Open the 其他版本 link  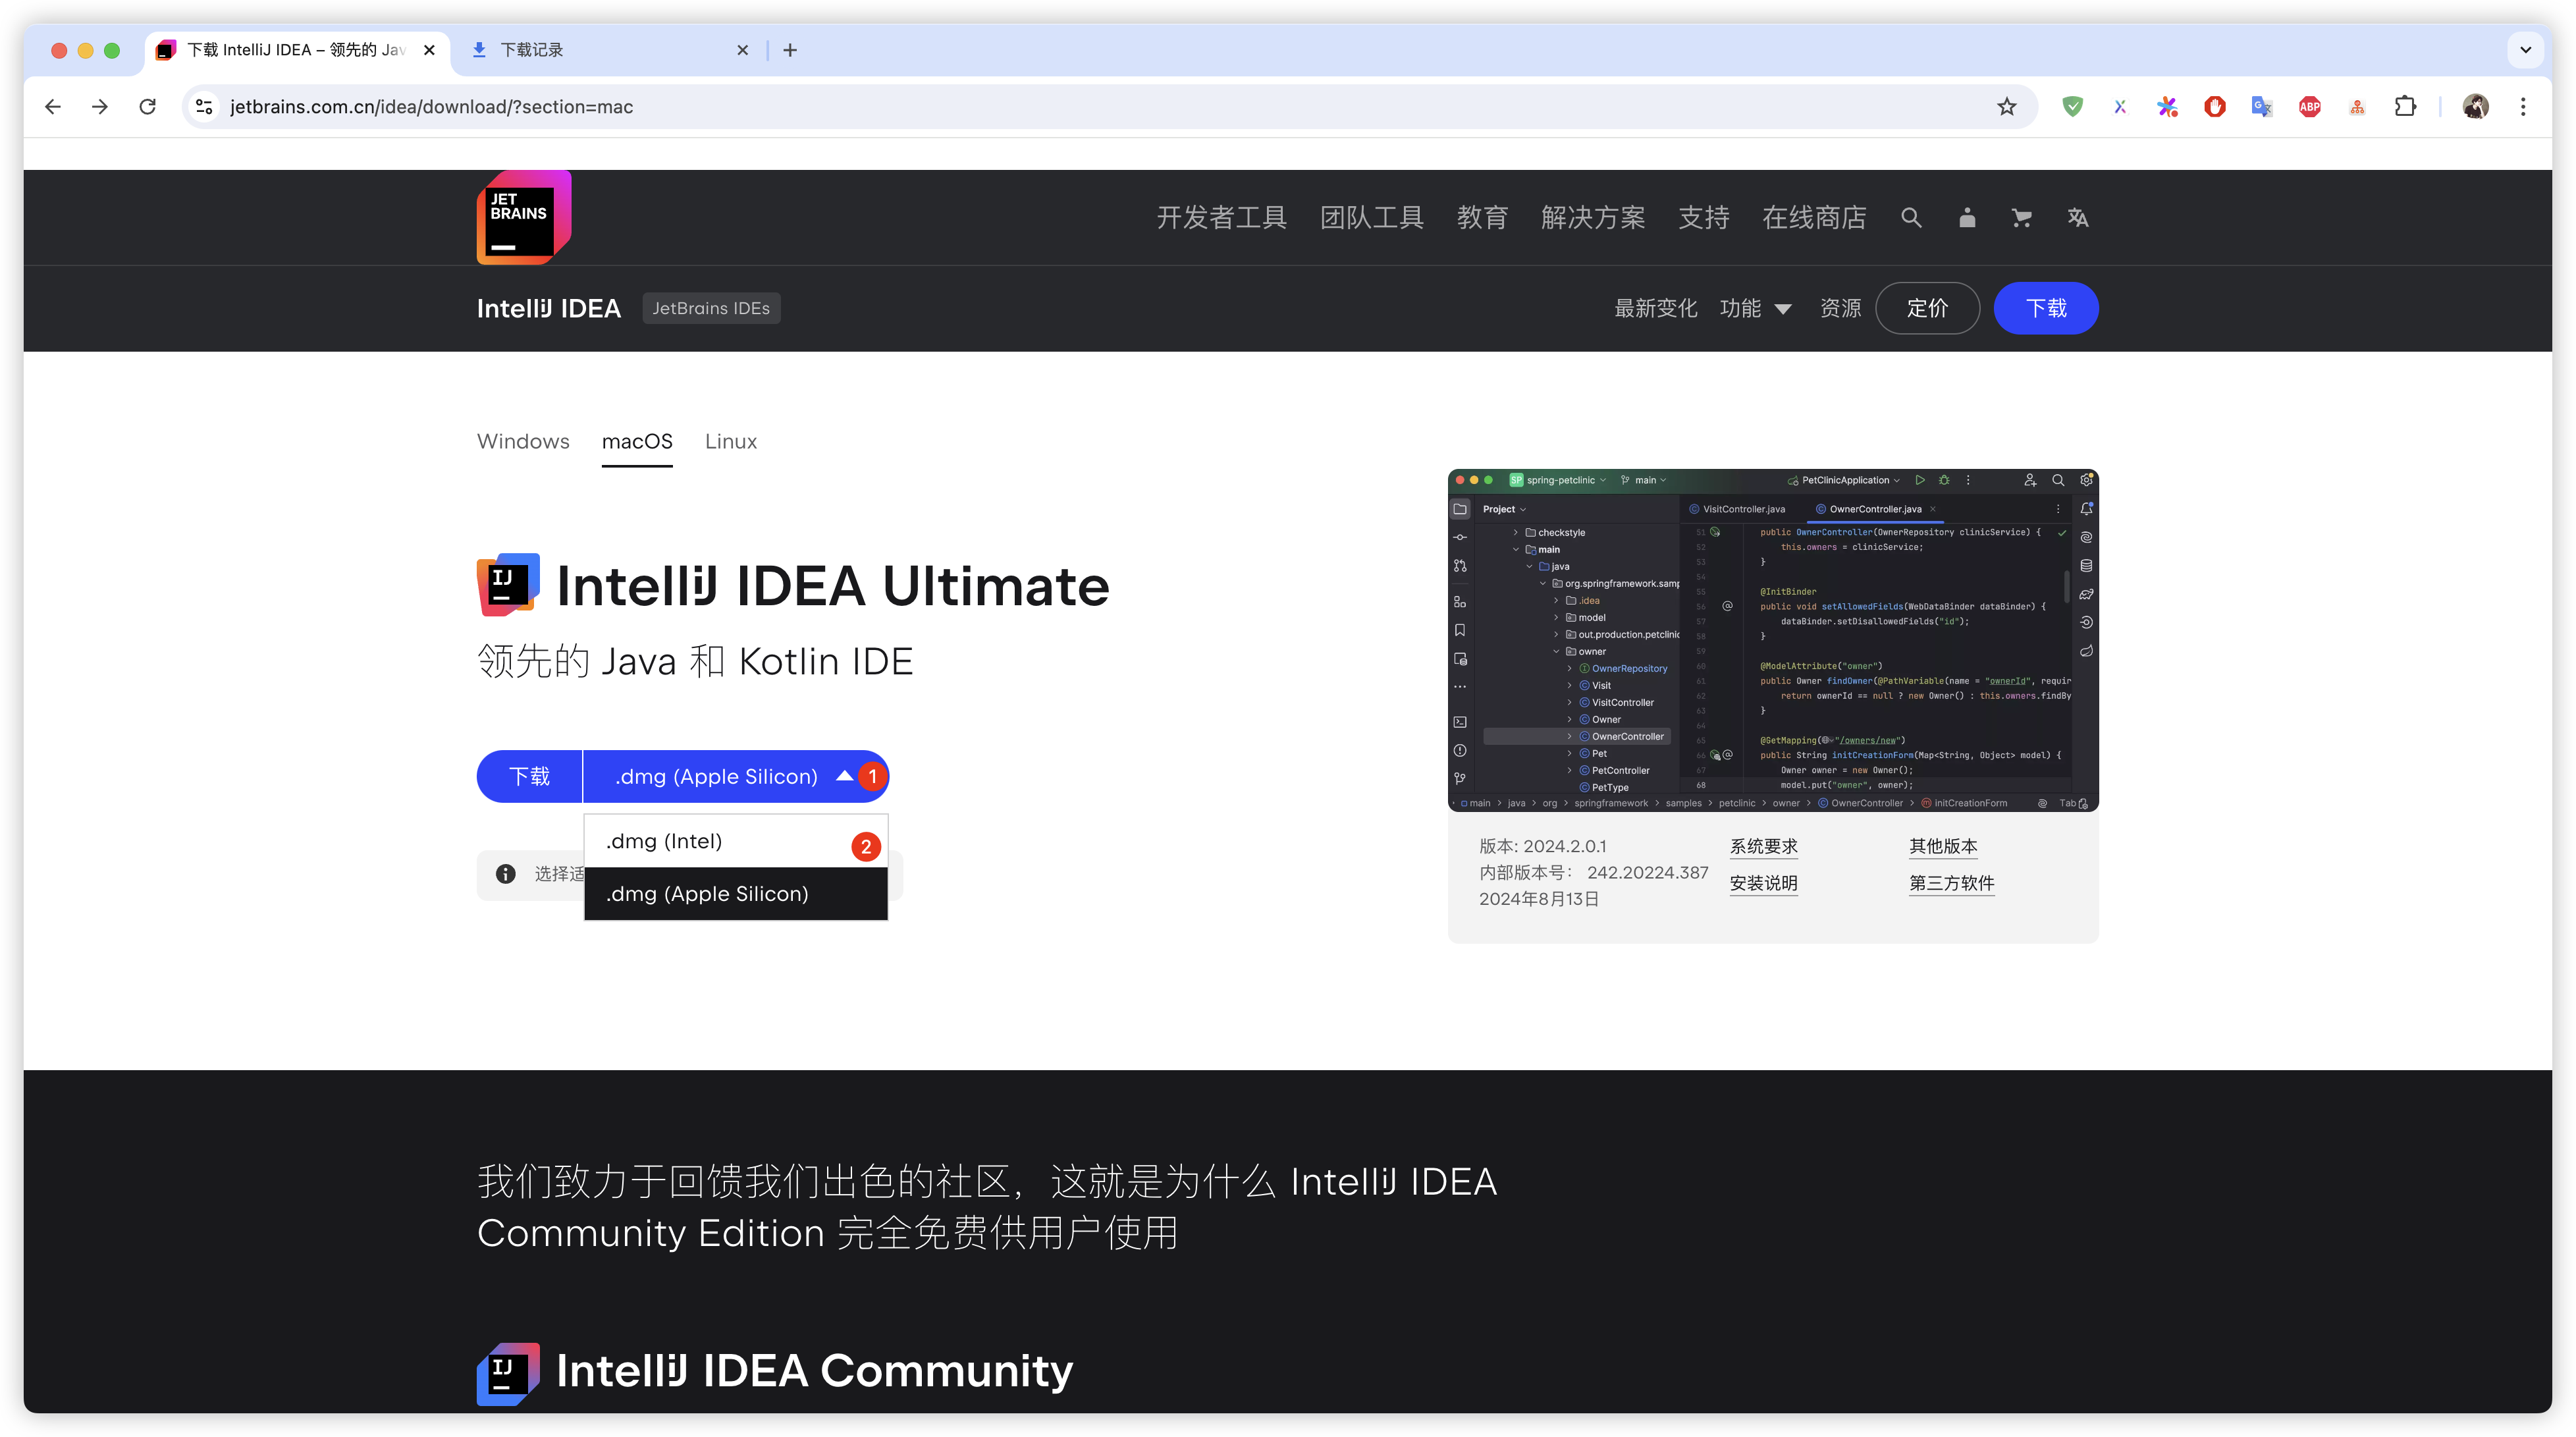(x=1943, y=846)
